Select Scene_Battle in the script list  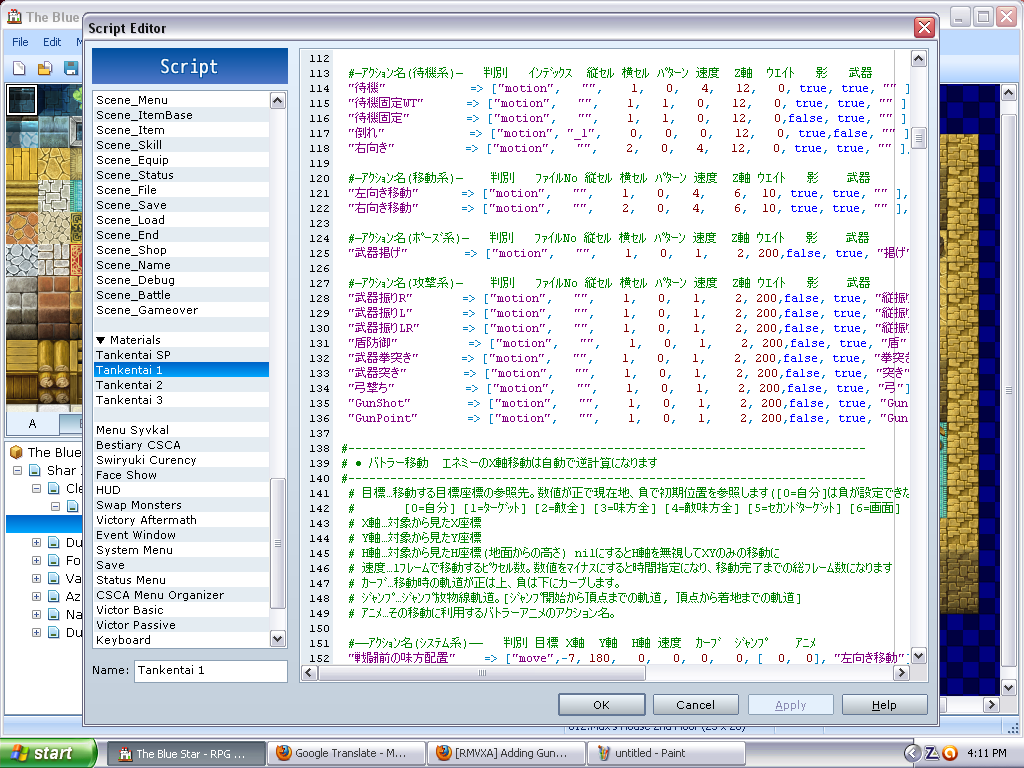tap(133, 295)
